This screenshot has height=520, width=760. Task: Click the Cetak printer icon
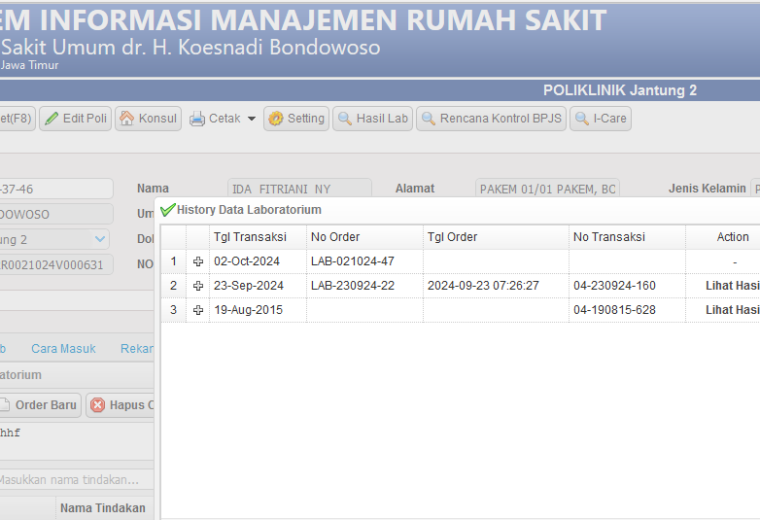(x=197, y=119)
